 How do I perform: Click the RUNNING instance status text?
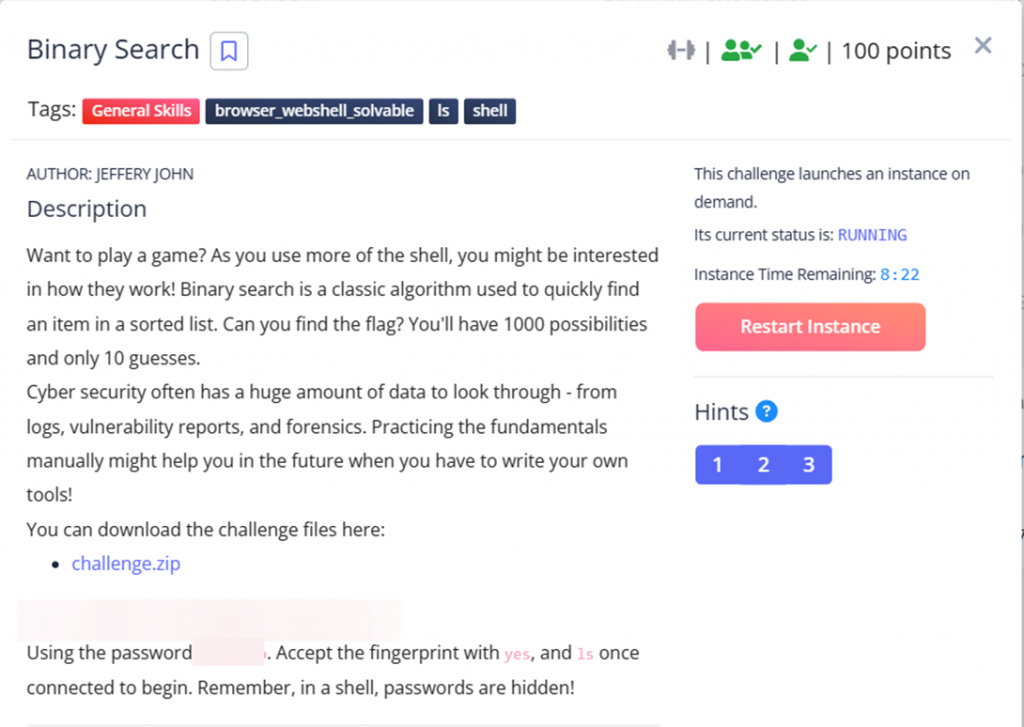(872, 236)
